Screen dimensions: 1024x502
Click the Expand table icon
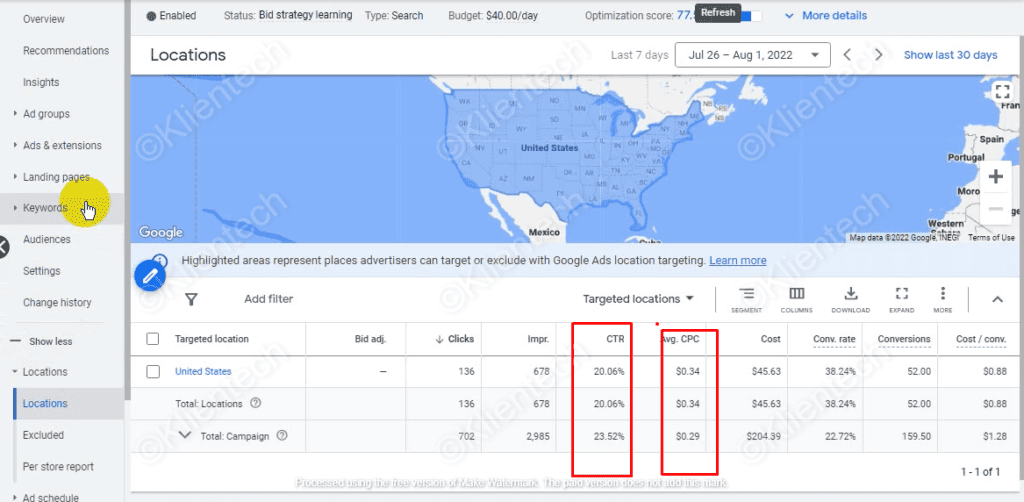(901, 298)
